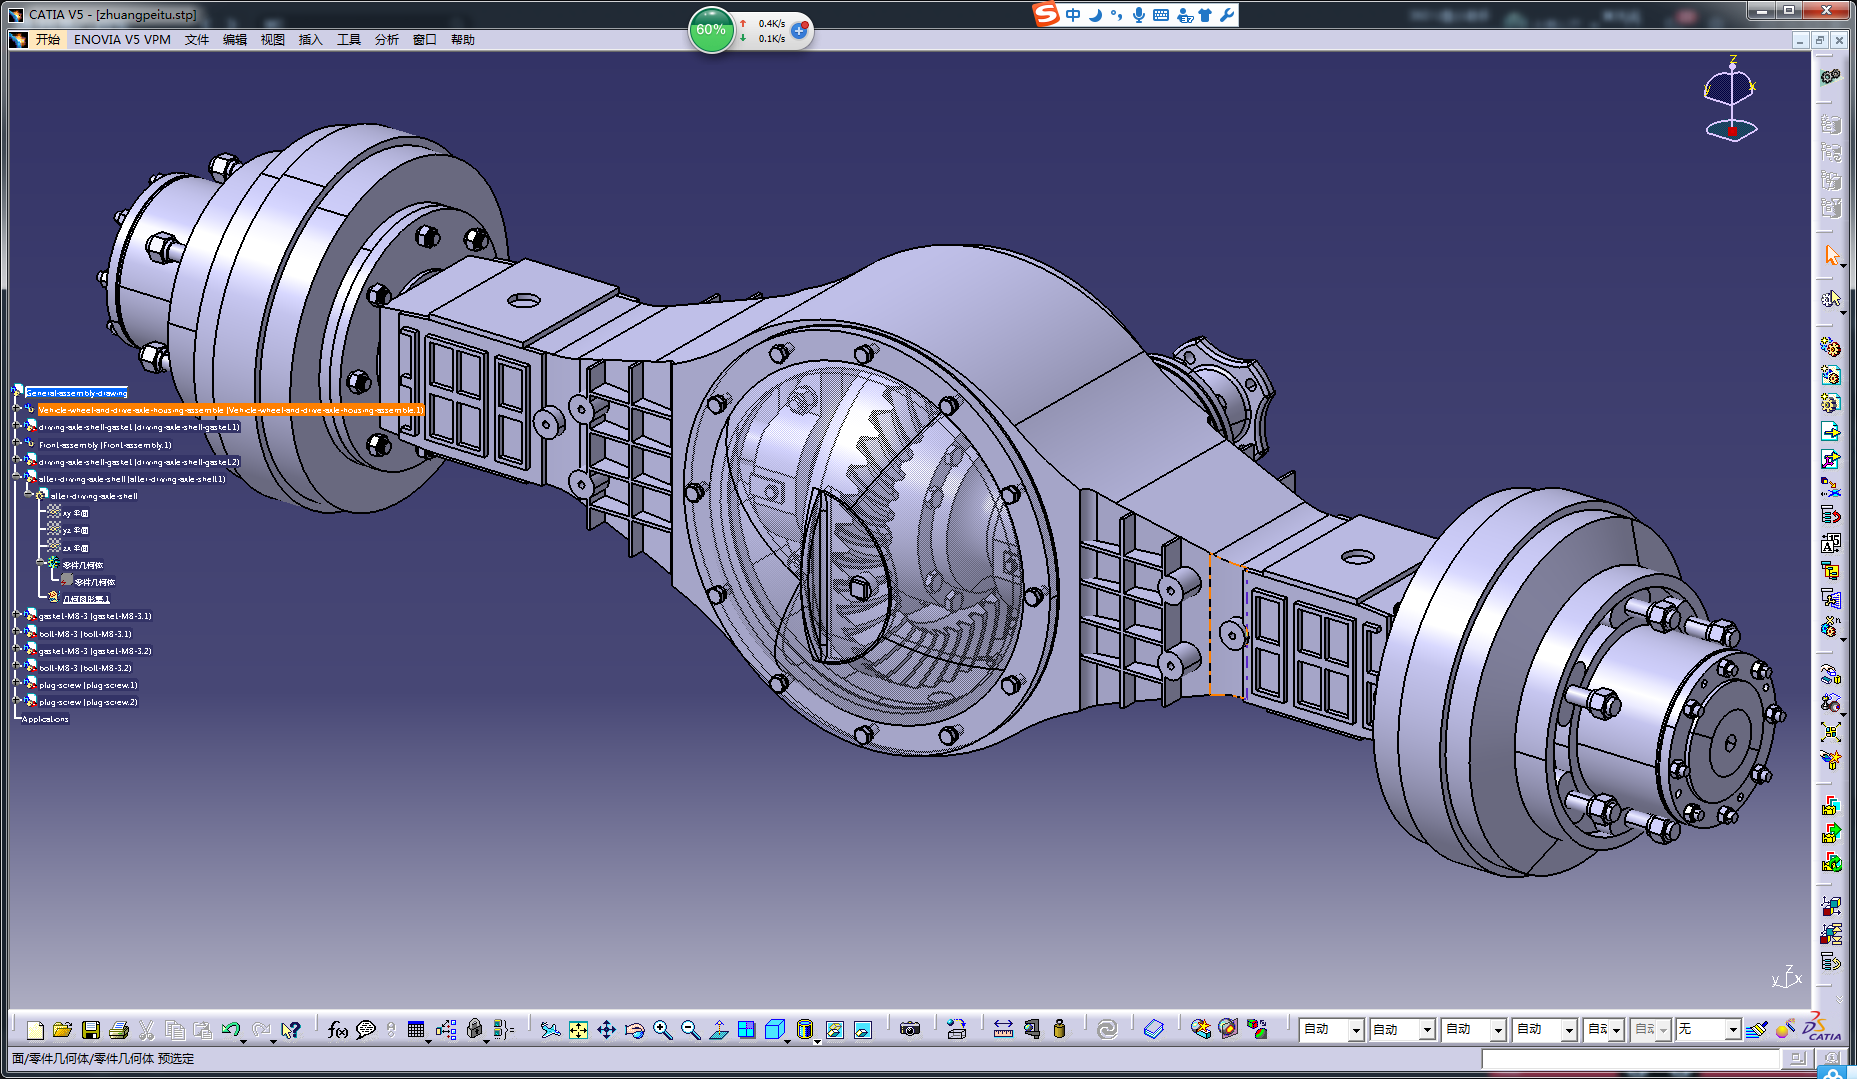This screenshot has width=1857, height=1079.
Task: Toggle the Hide/Show swap visible space icon
Action: click(x=862, y=1029)
